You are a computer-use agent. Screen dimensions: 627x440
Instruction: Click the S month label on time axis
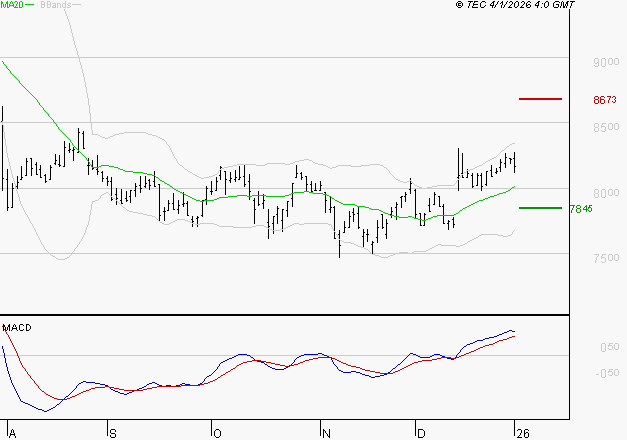(x=113, y=434)
